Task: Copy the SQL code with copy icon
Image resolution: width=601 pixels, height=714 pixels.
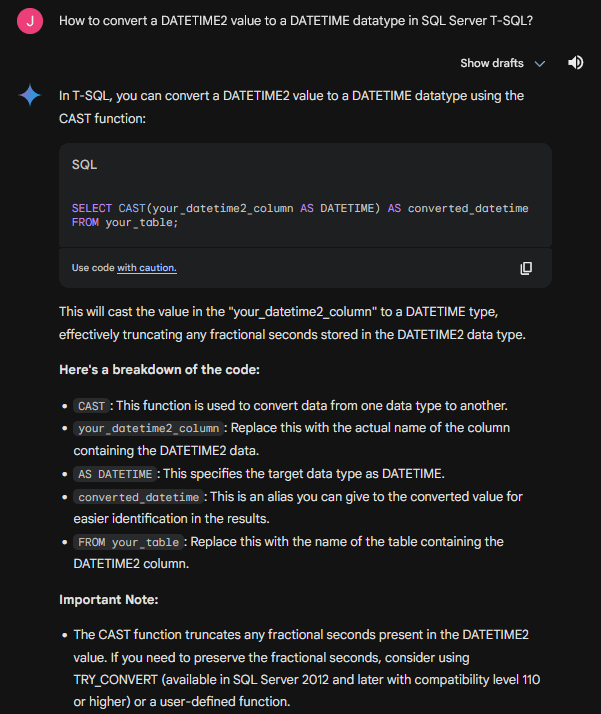Action: click(526, 268)
